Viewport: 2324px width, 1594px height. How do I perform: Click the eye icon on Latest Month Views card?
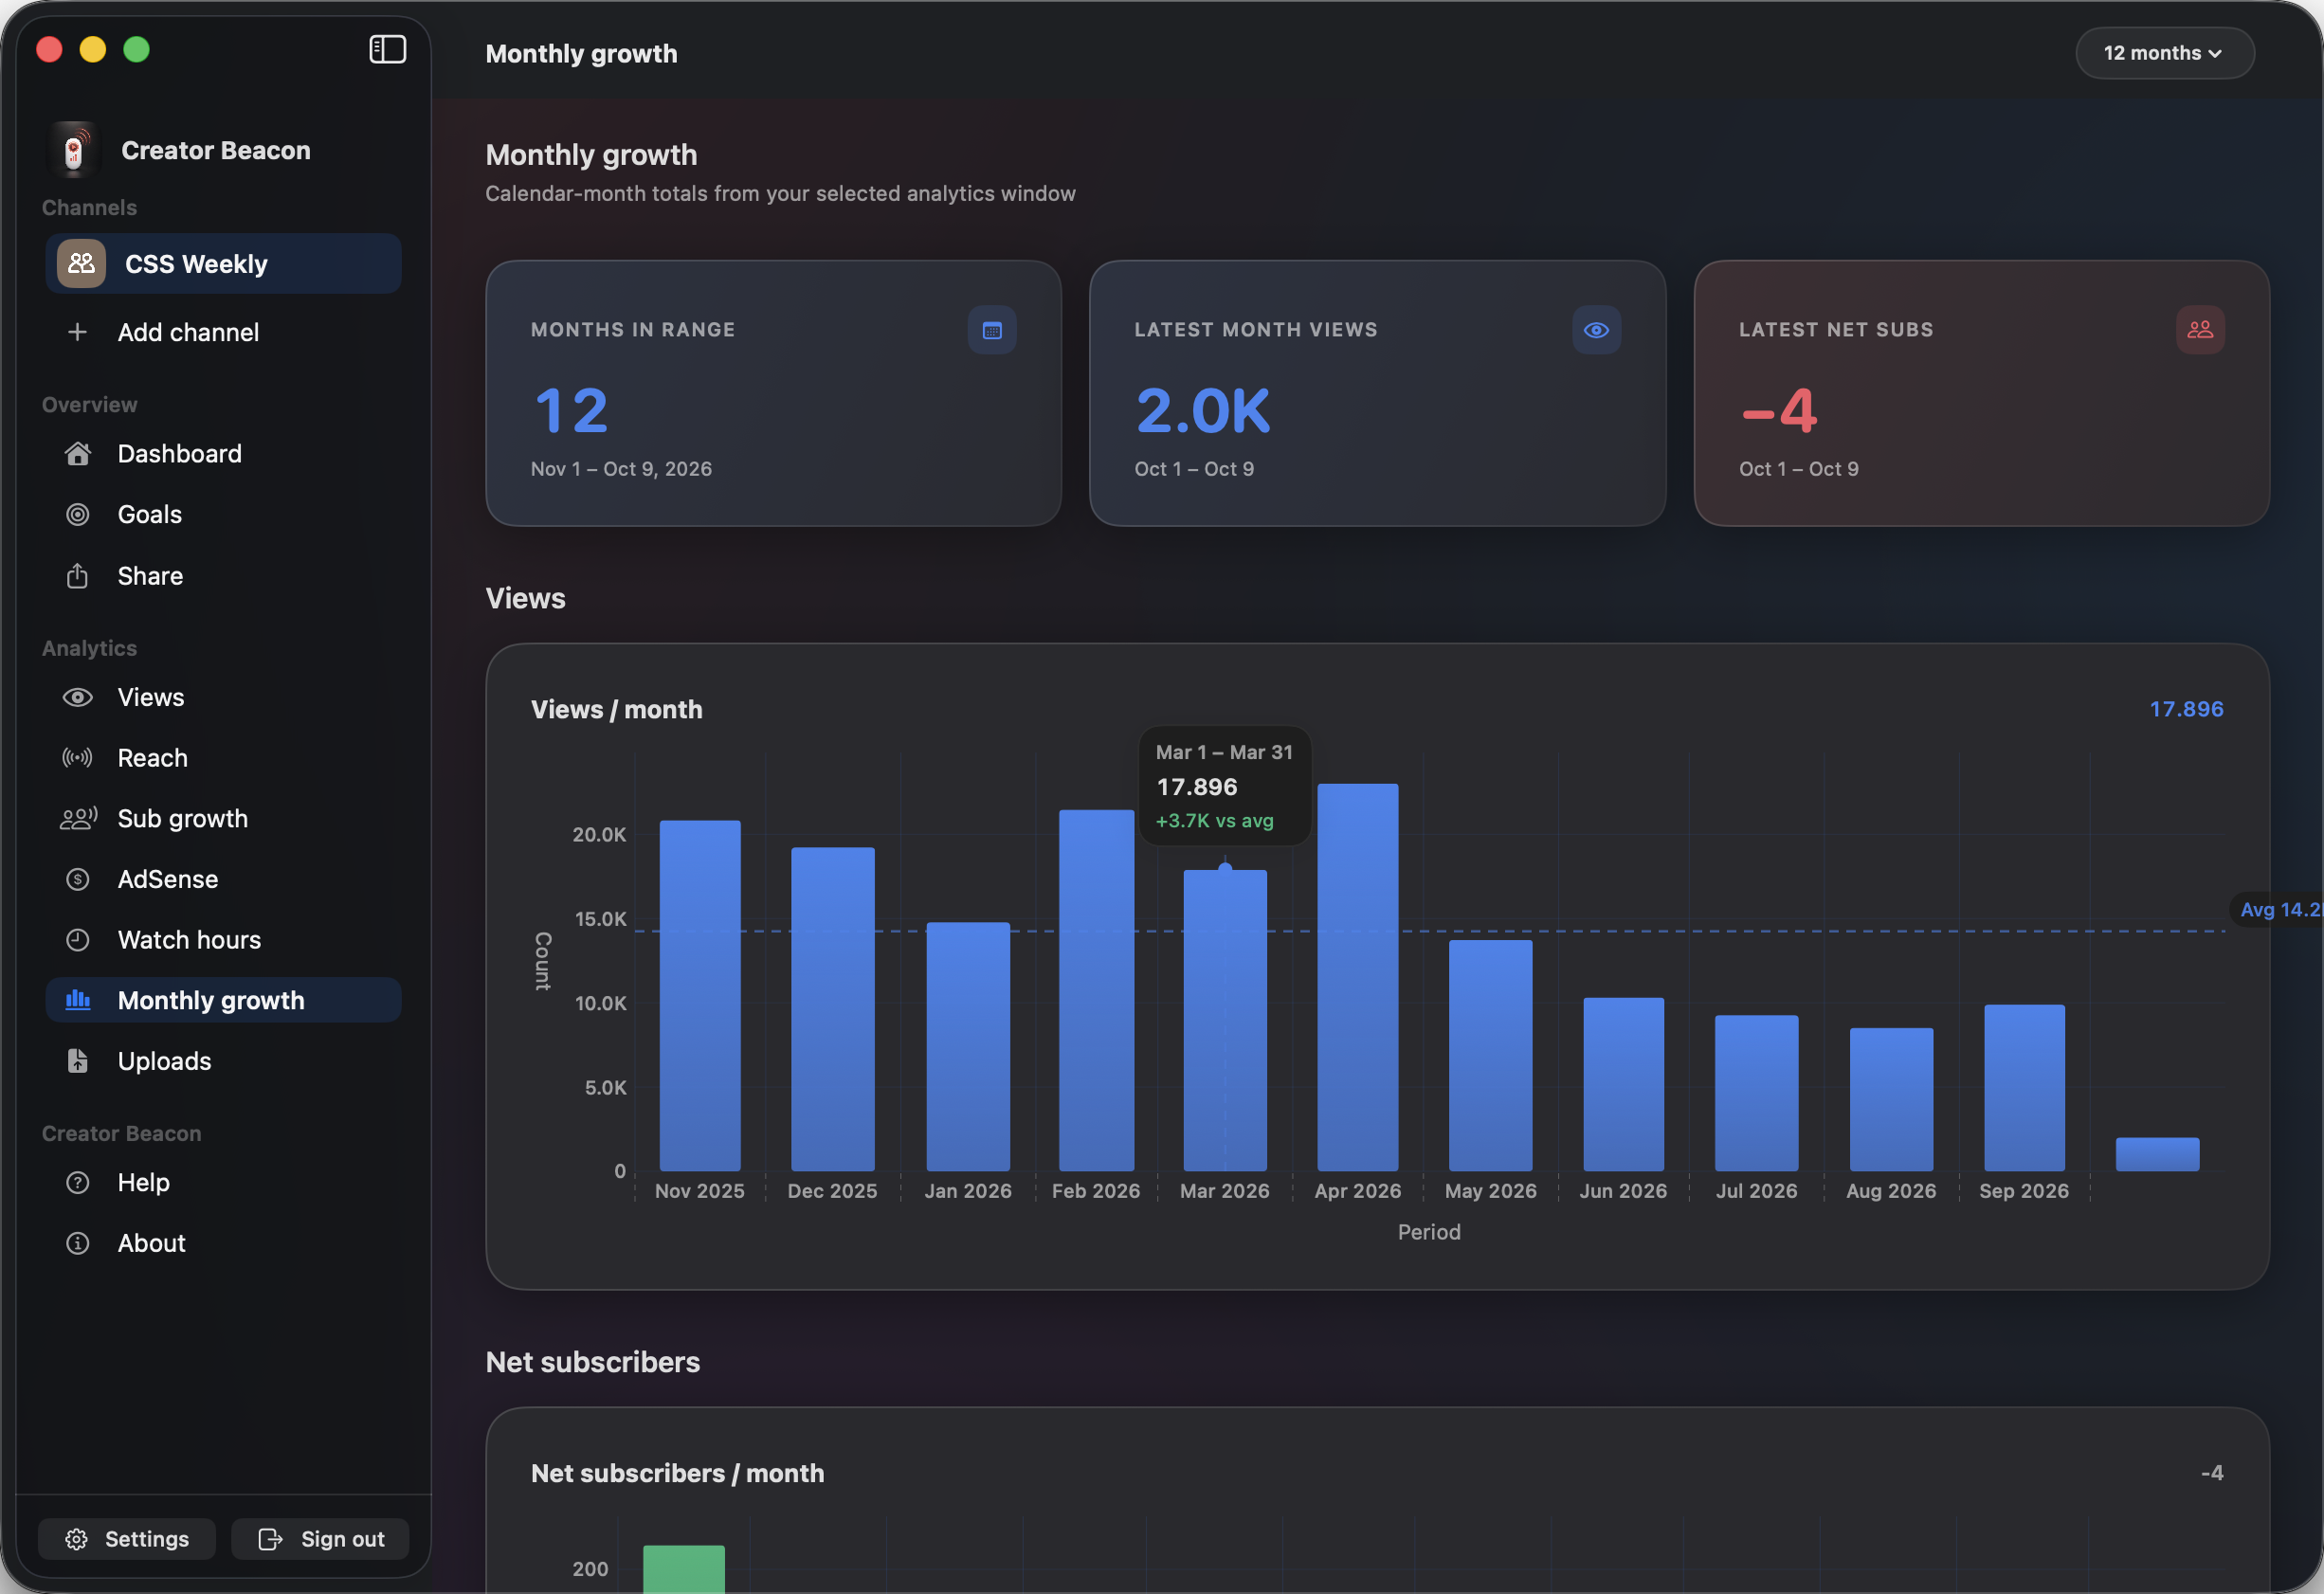[x=1596, y=330]
